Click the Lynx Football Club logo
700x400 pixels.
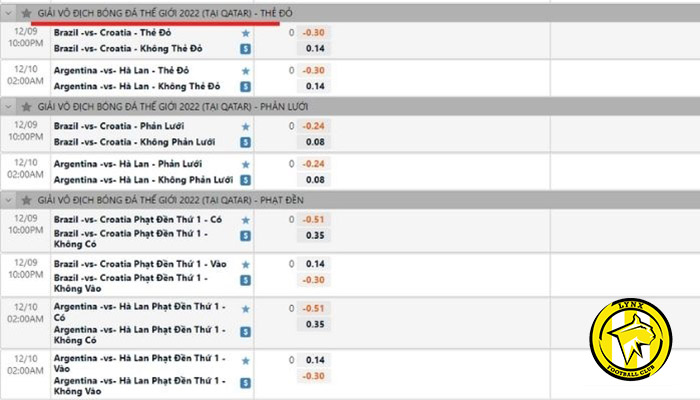click(x=631, y=340)
